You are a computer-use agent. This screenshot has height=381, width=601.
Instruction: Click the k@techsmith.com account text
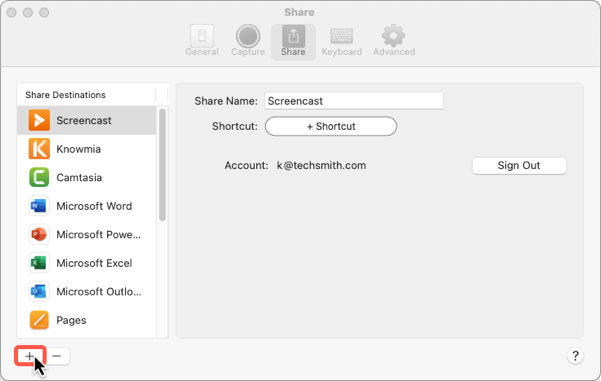321,166
